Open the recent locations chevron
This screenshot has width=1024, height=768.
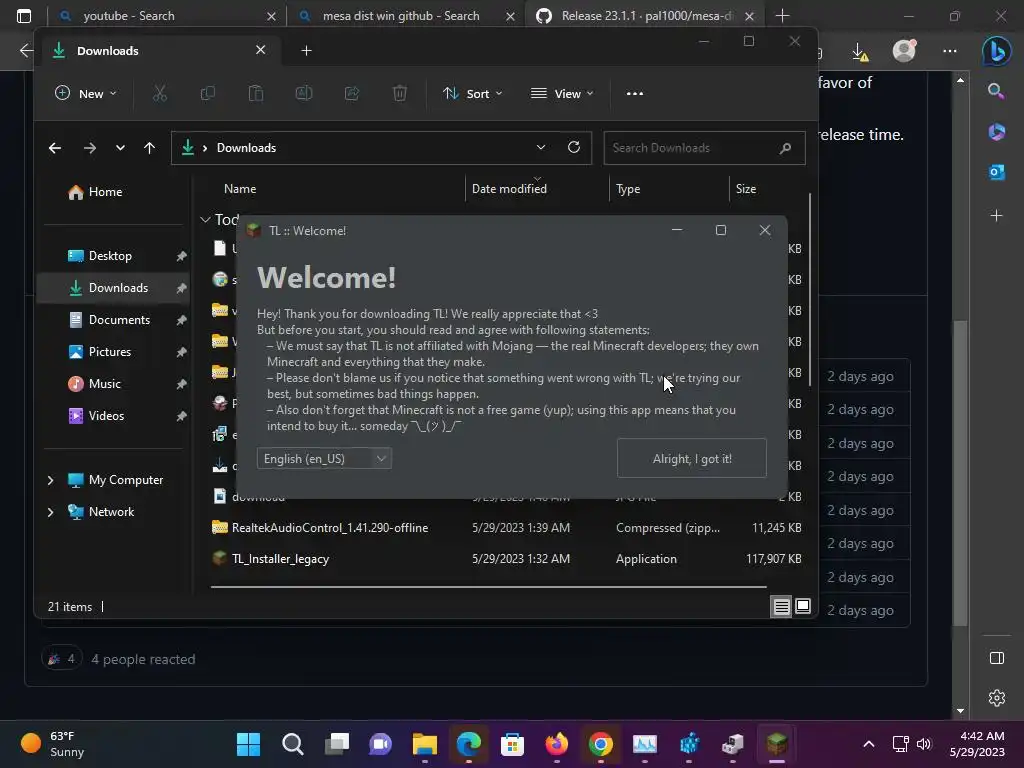pyautogui.click(x=120, y=148)
